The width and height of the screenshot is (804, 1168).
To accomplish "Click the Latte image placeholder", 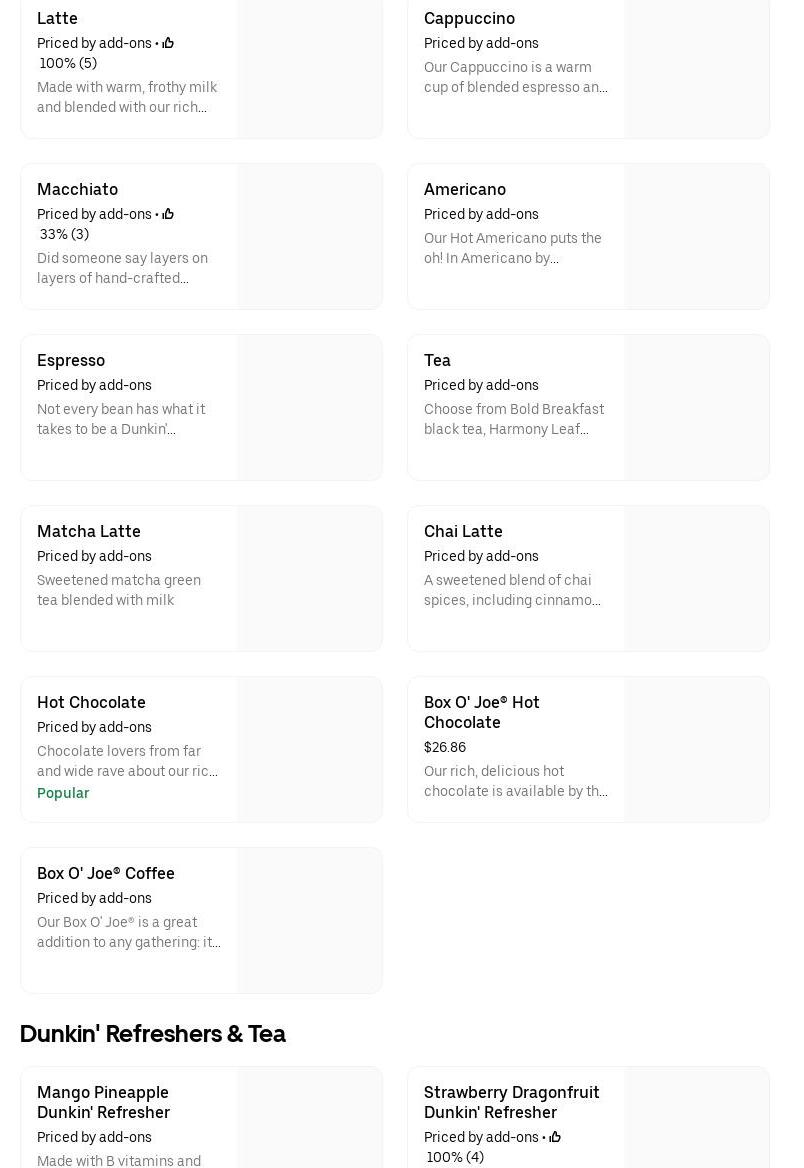I will point(310,67).
